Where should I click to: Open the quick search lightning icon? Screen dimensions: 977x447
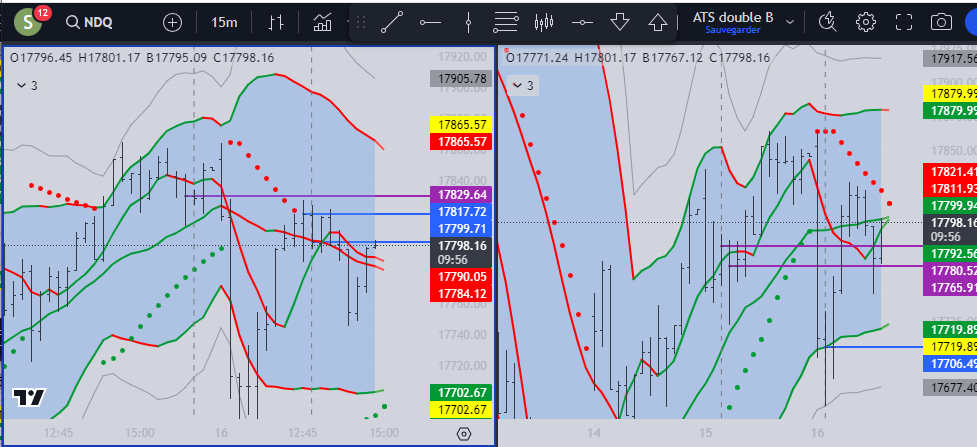827,22
